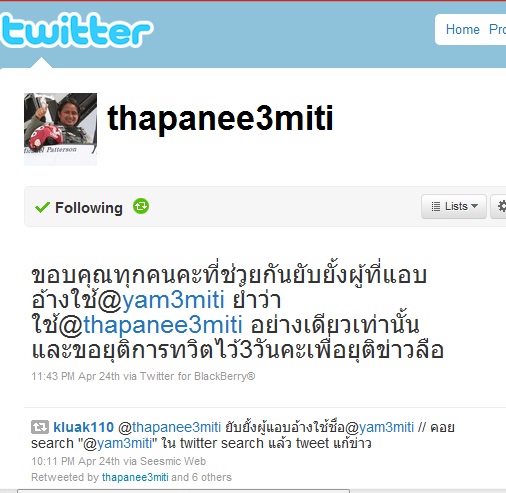This screenshot has width=506, height=493.
Task: Open the kluak110 user link
Action: (x=83, y=427)
